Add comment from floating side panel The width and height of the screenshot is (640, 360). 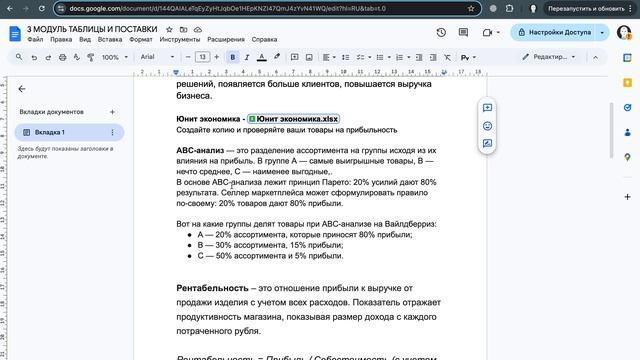[487, 108]
